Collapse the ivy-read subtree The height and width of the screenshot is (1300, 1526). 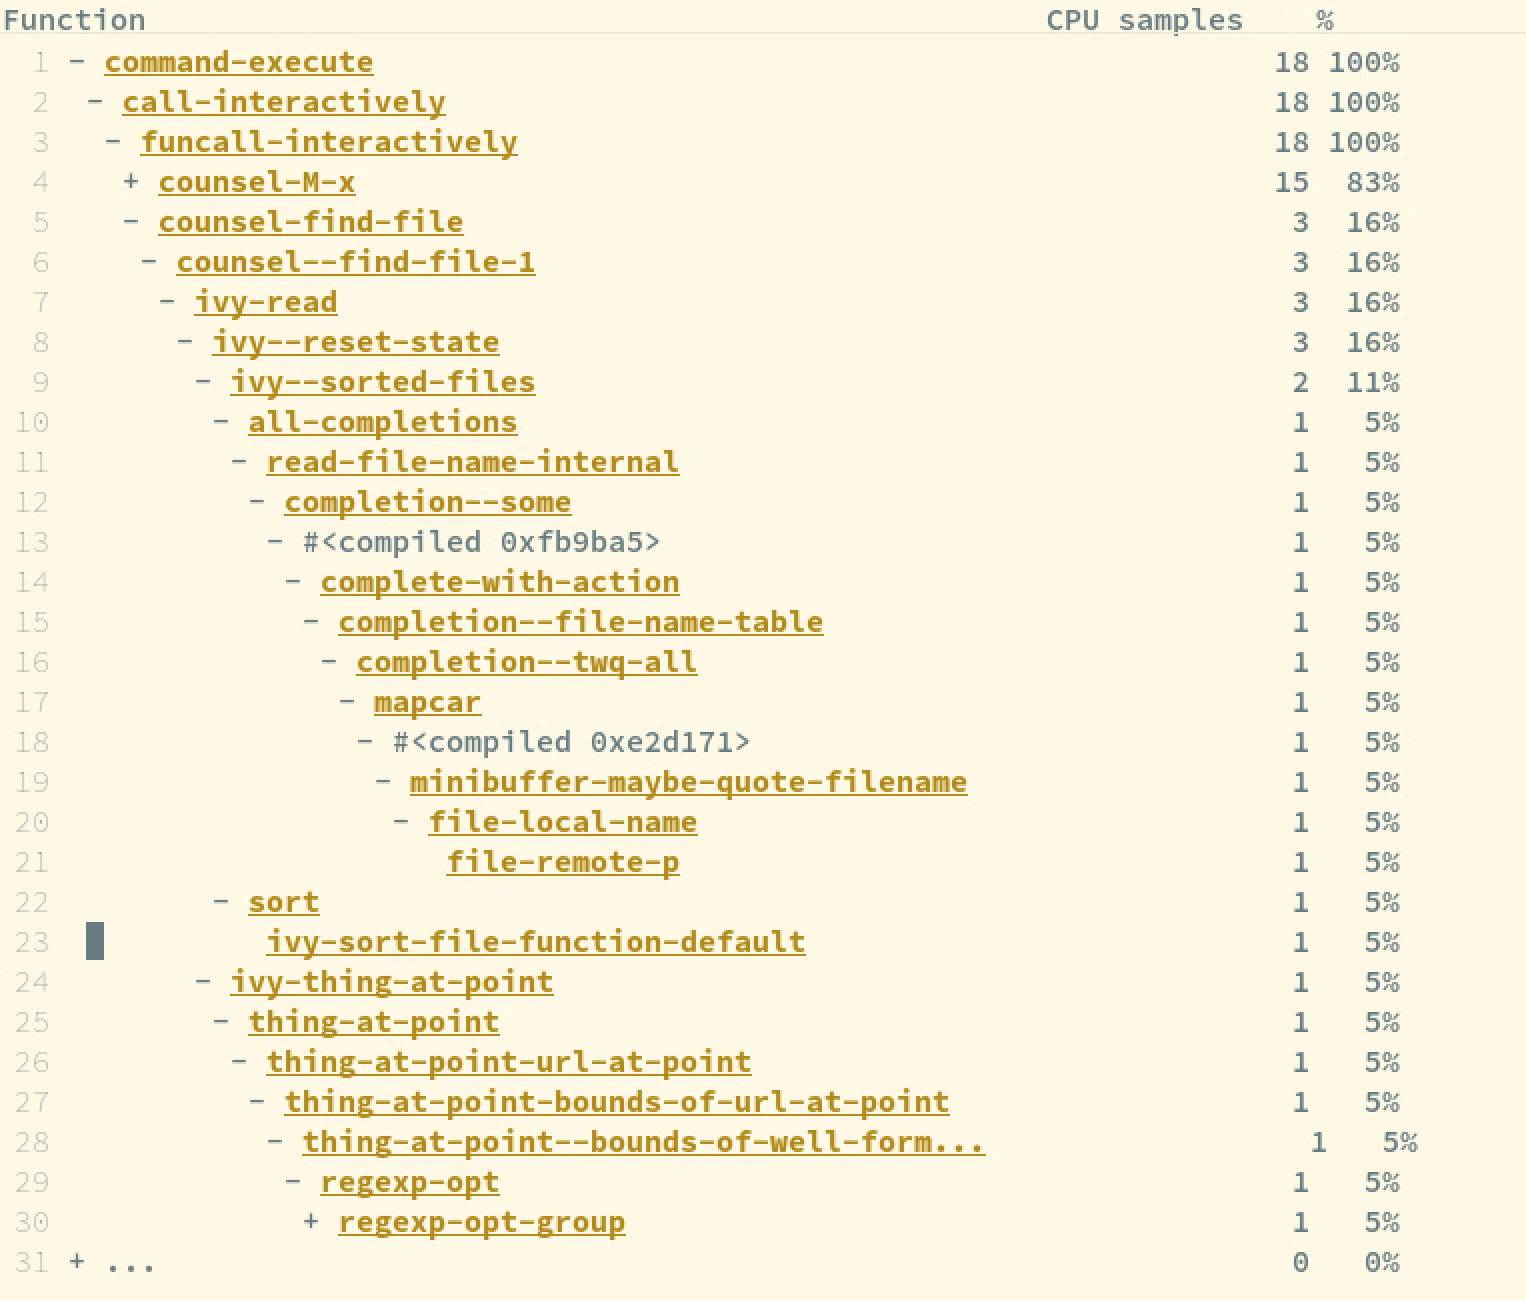(166, 302)
